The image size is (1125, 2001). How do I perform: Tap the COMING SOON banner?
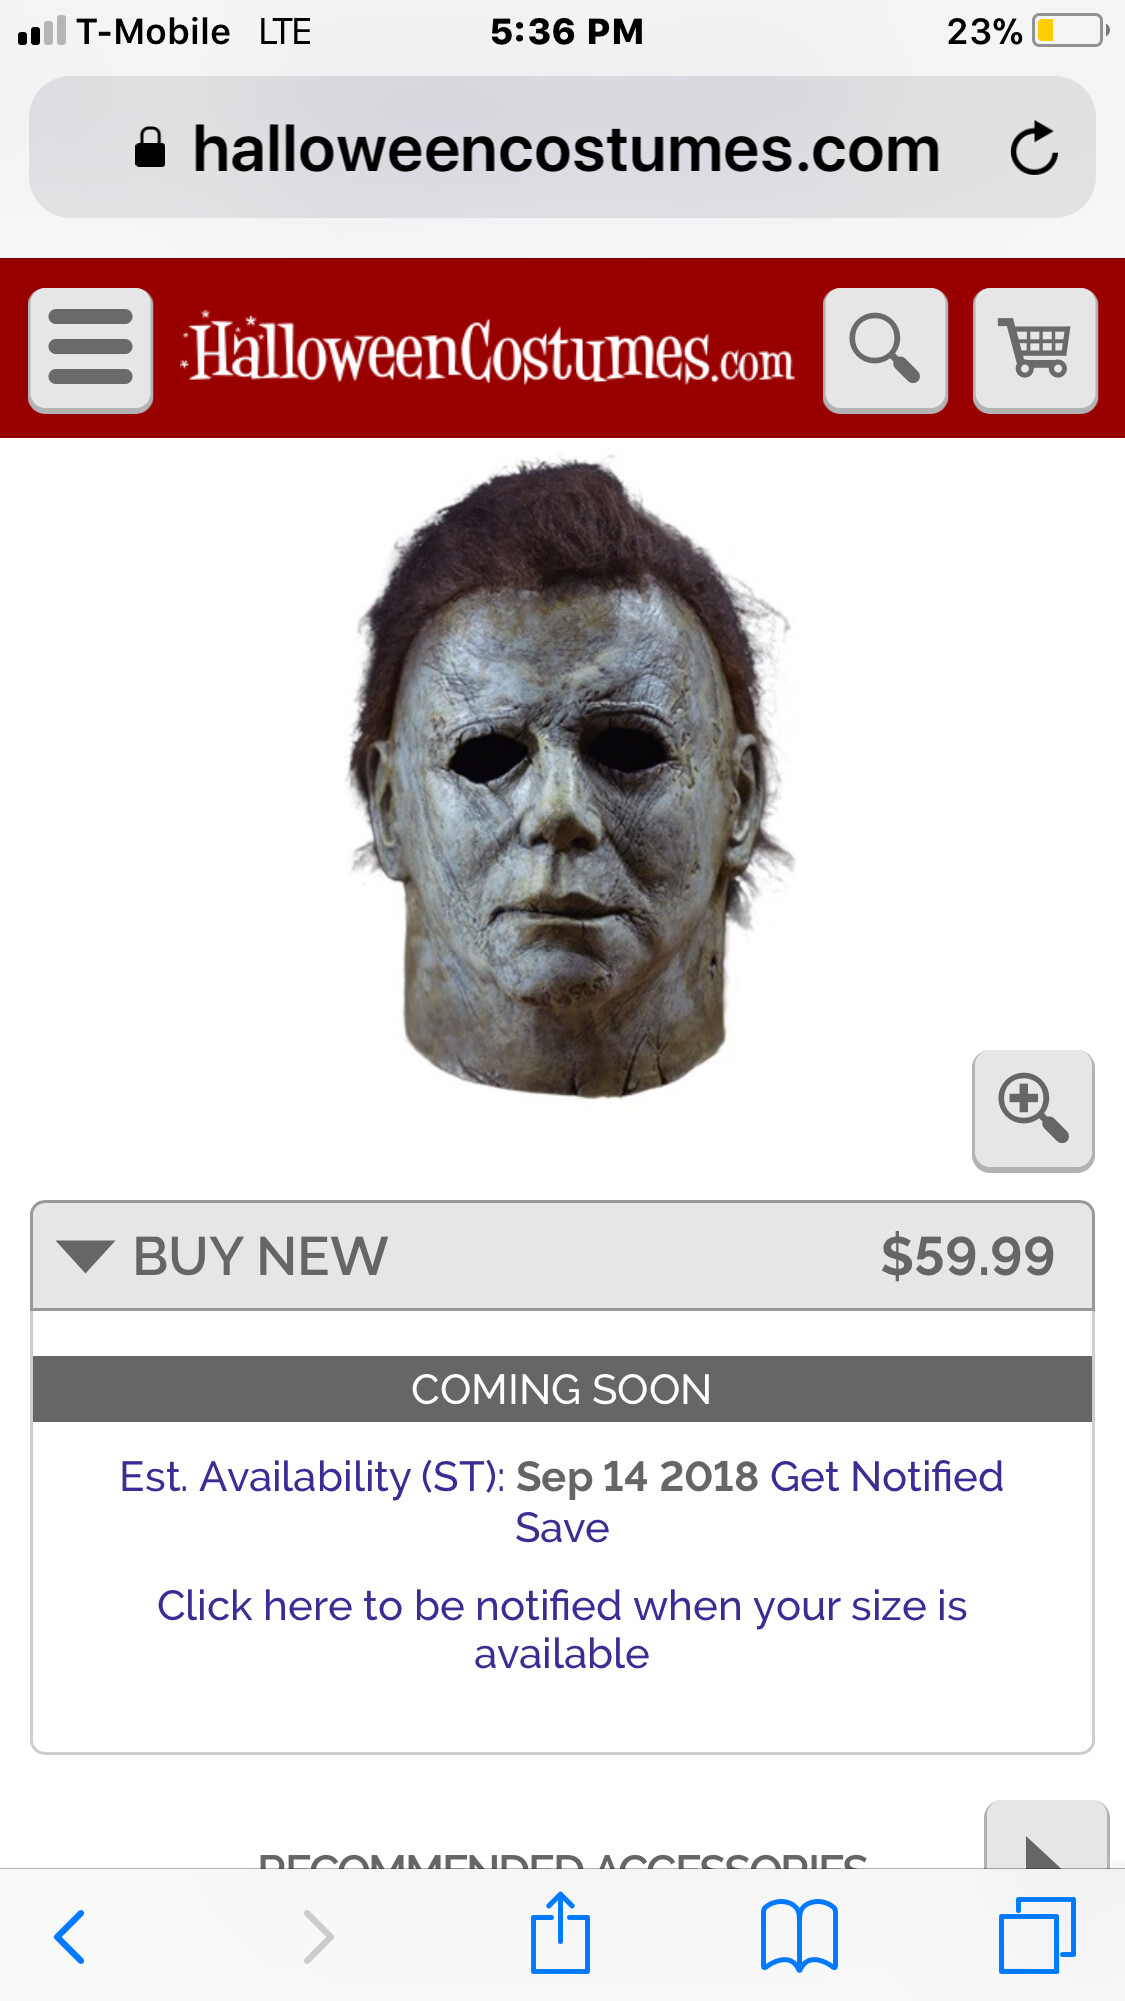point(562,1389)
